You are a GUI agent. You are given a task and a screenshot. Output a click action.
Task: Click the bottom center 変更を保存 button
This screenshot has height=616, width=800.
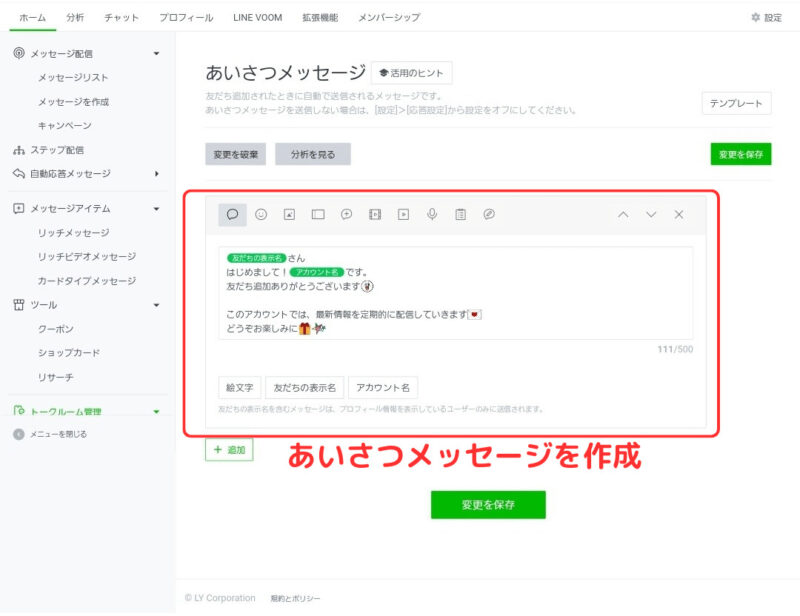tap(488, 505)
